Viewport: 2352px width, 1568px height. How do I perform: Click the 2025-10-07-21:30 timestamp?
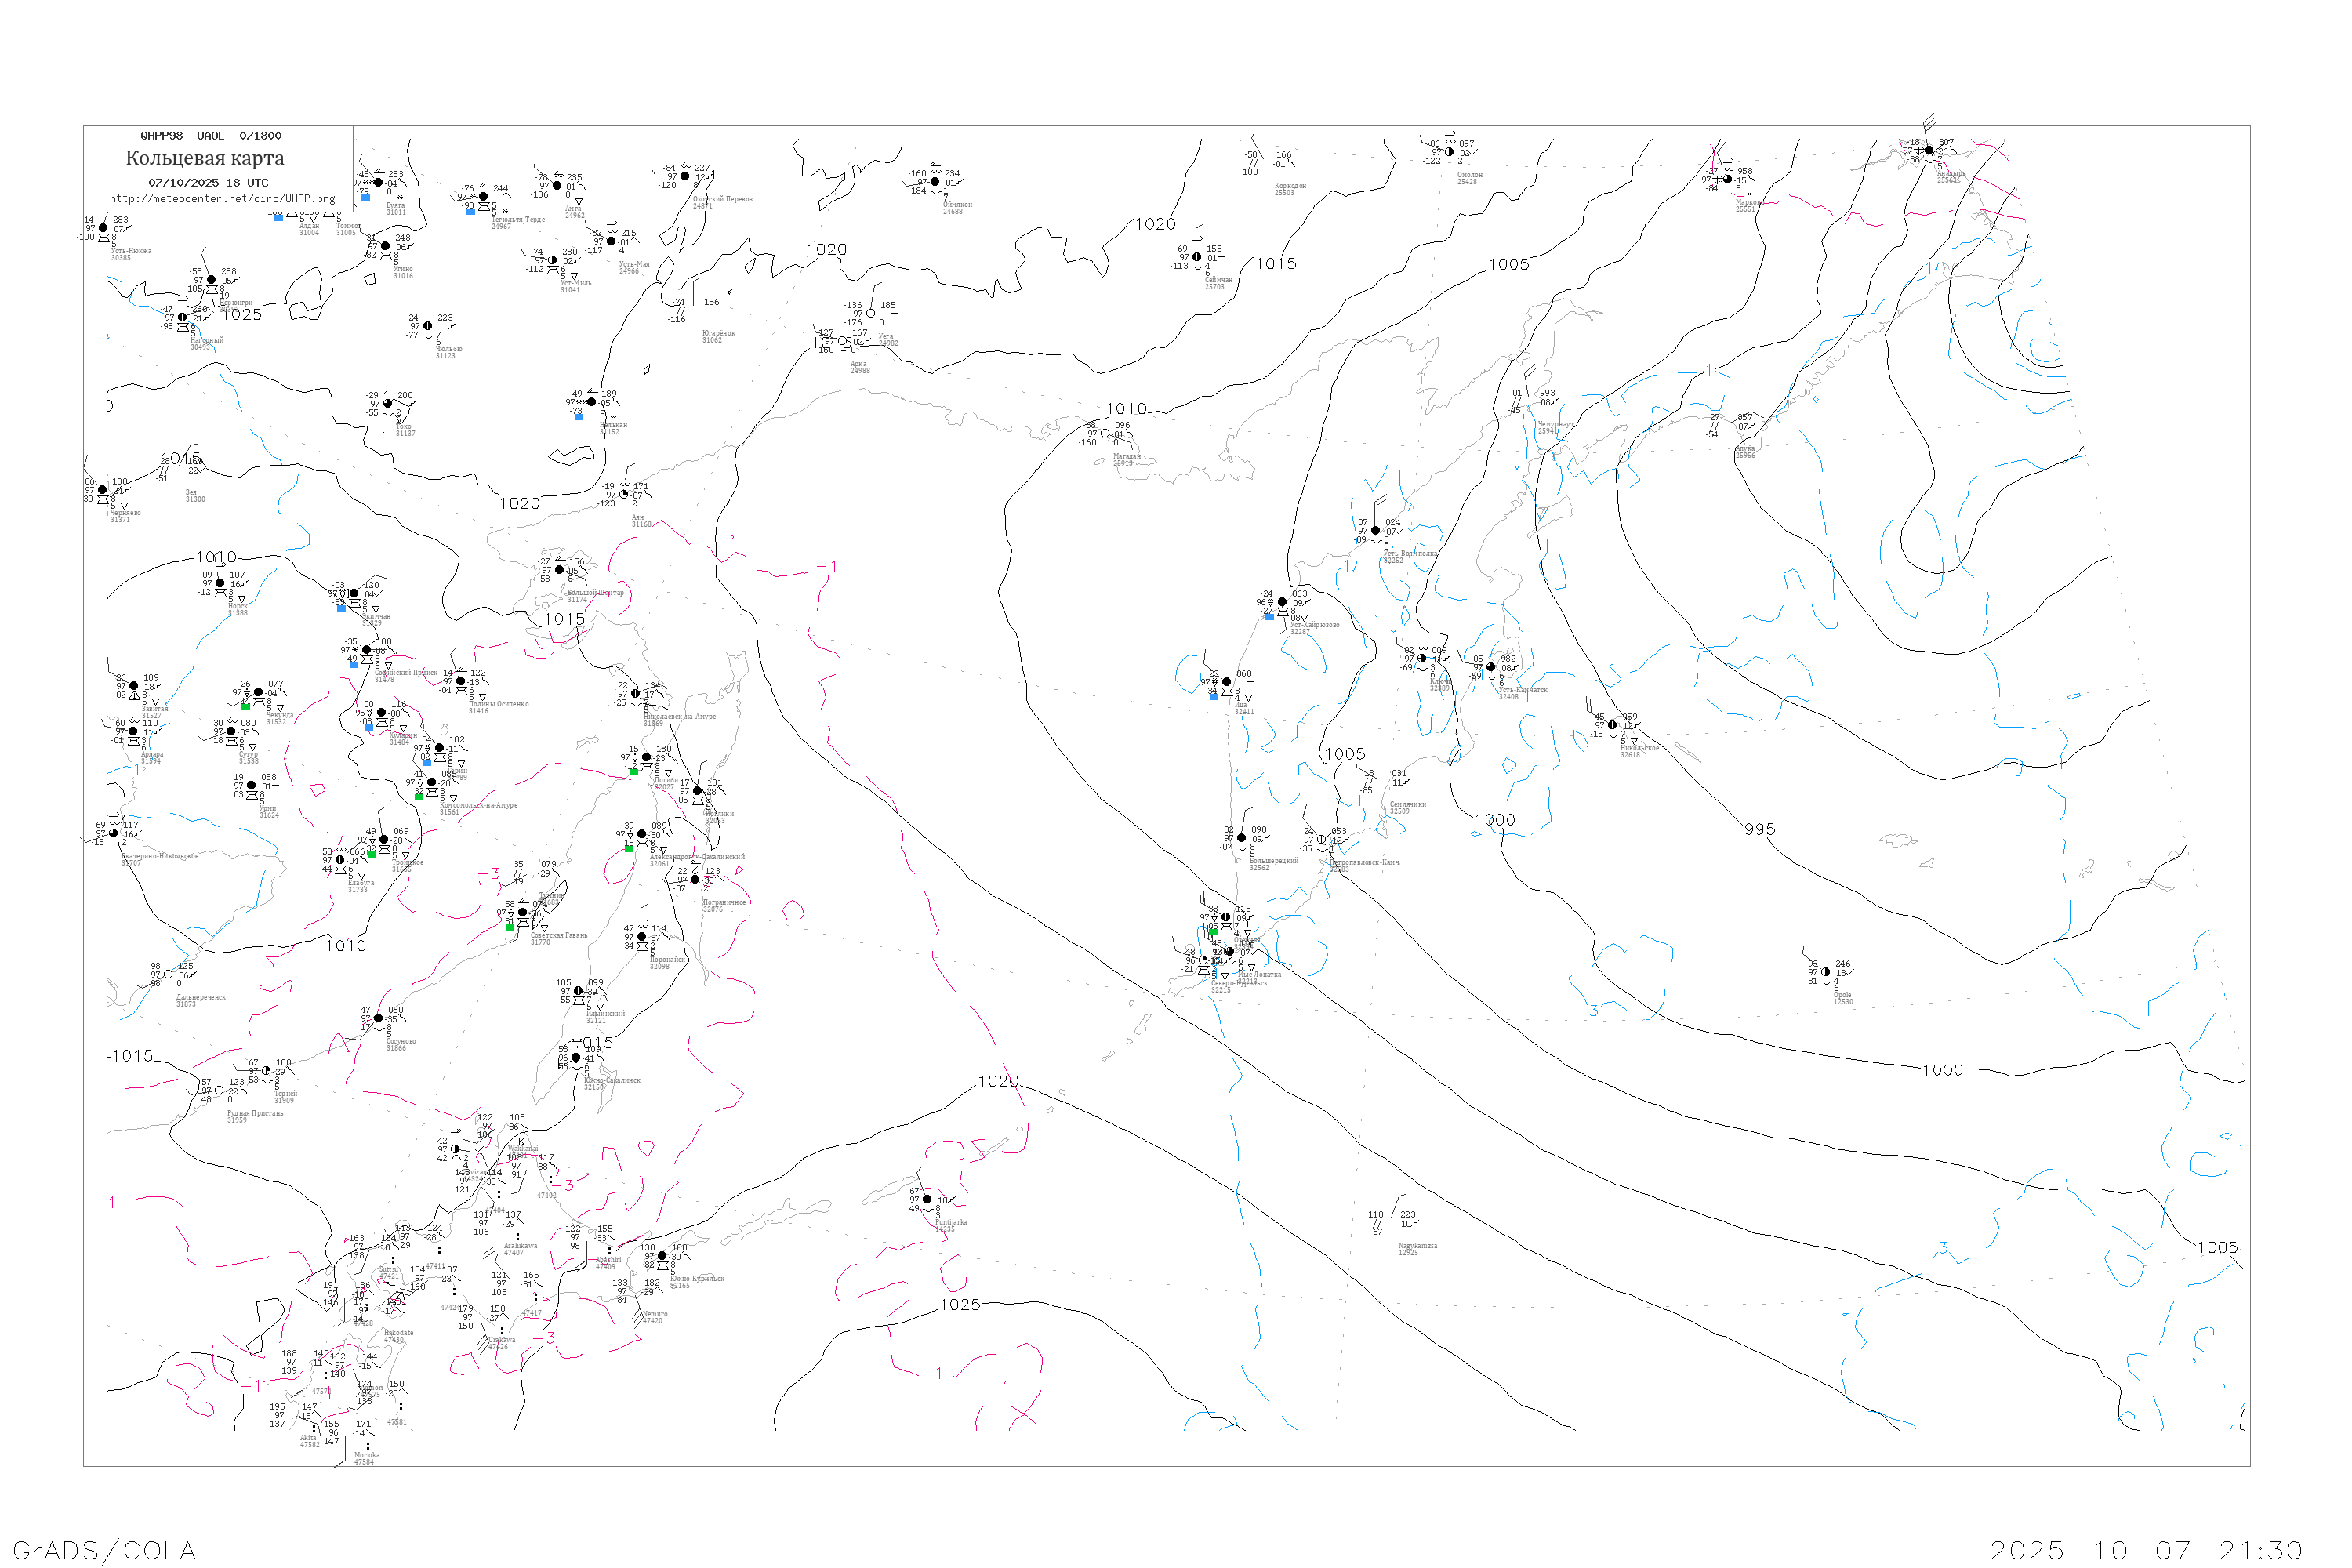click(2146, 1550)
